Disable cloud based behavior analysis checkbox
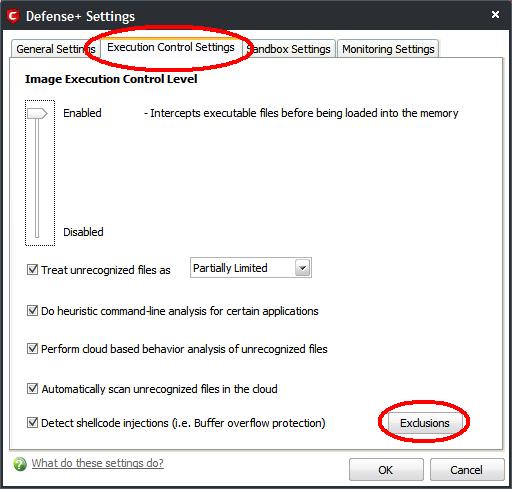The width and height of the screenshot is (514, 492). click(x=32, y=349)
